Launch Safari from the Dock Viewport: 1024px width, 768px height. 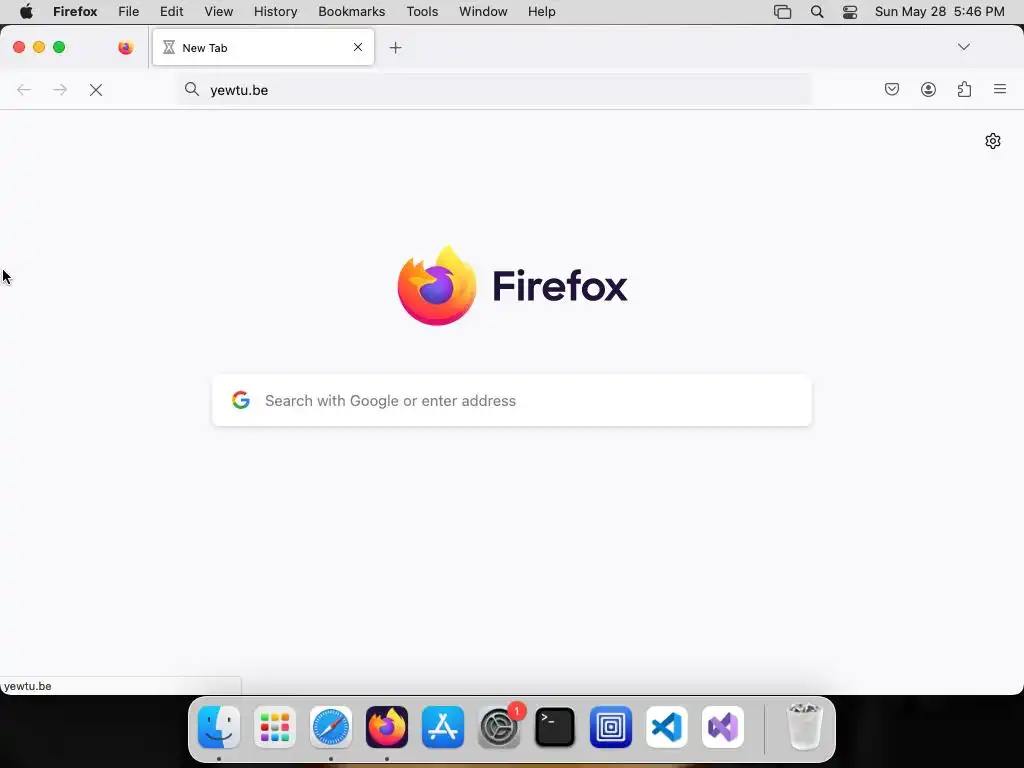330,727
